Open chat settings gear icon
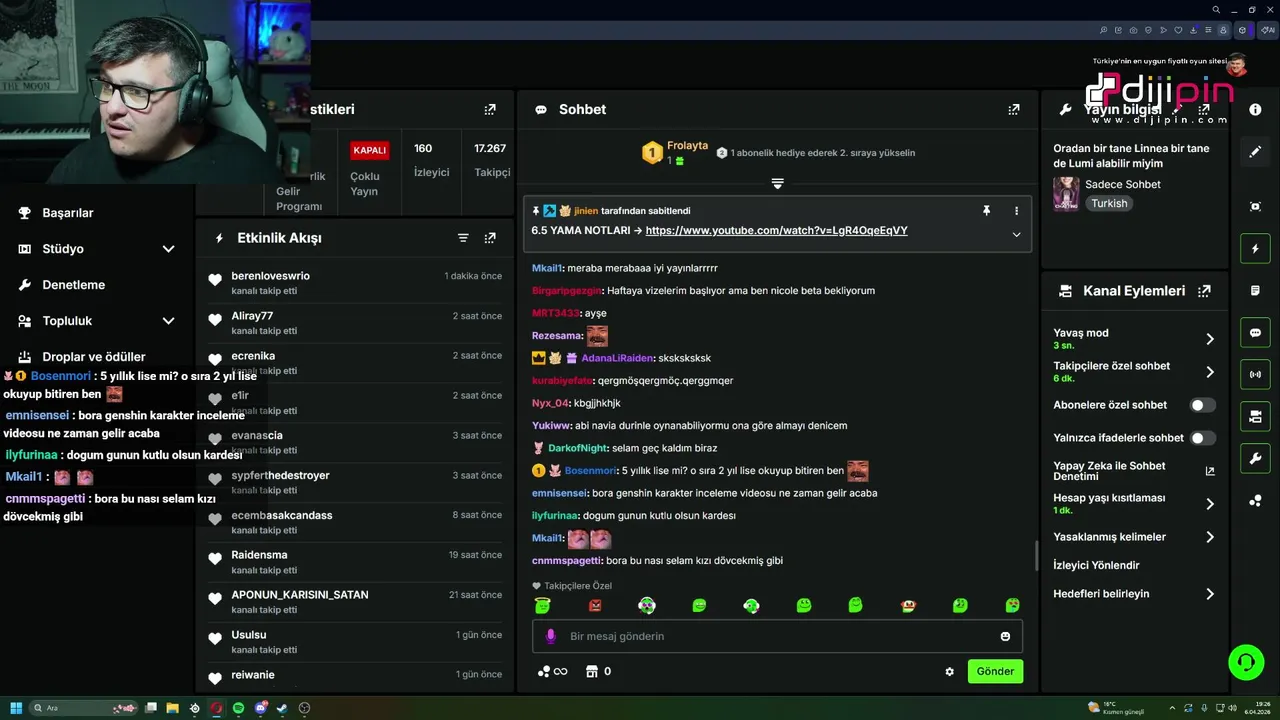 coord(949,672)
